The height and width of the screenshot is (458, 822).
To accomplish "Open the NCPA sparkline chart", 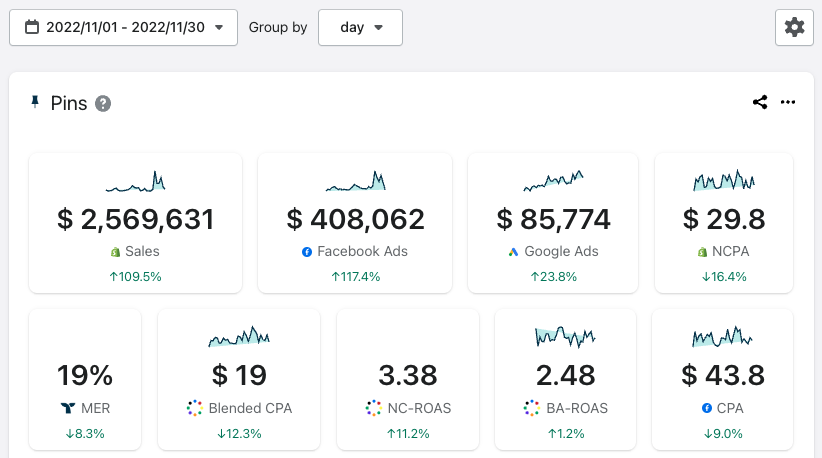I will coord(724,181).
